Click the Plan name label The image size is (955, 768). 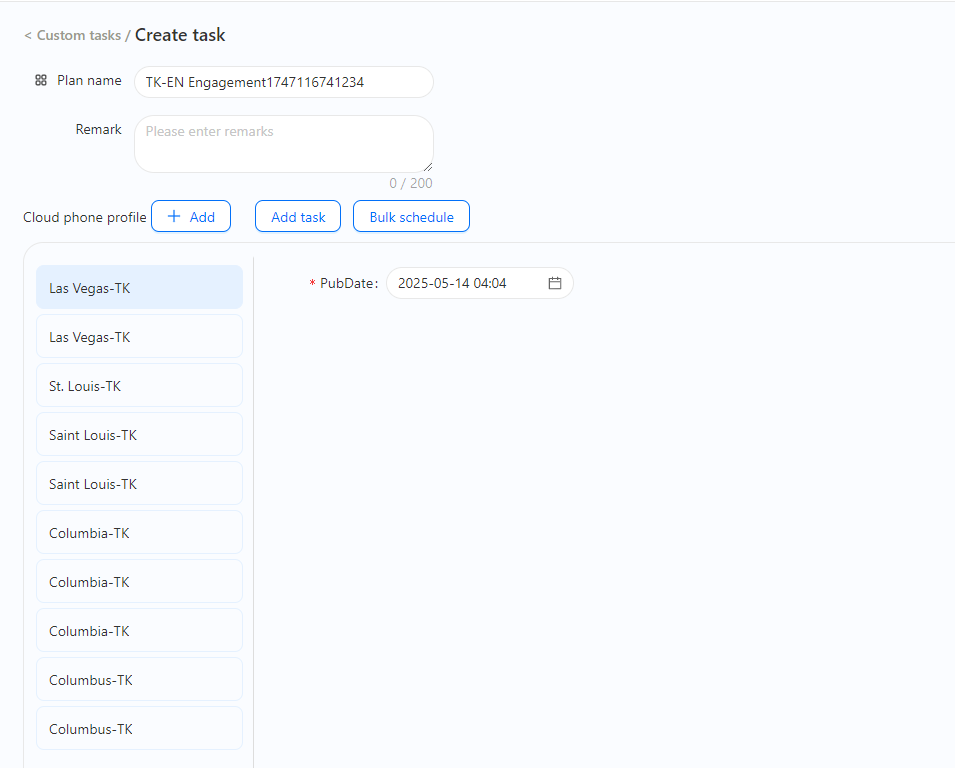90,80
